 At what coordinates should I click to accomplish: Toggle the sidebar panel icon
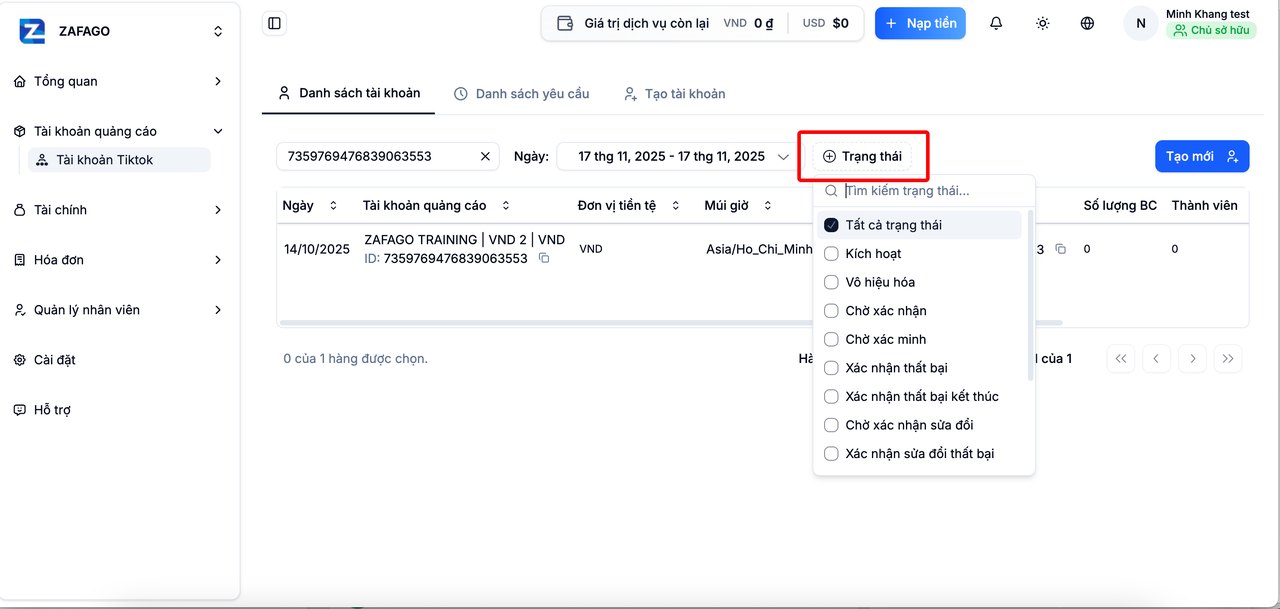(x=275, y=23)
